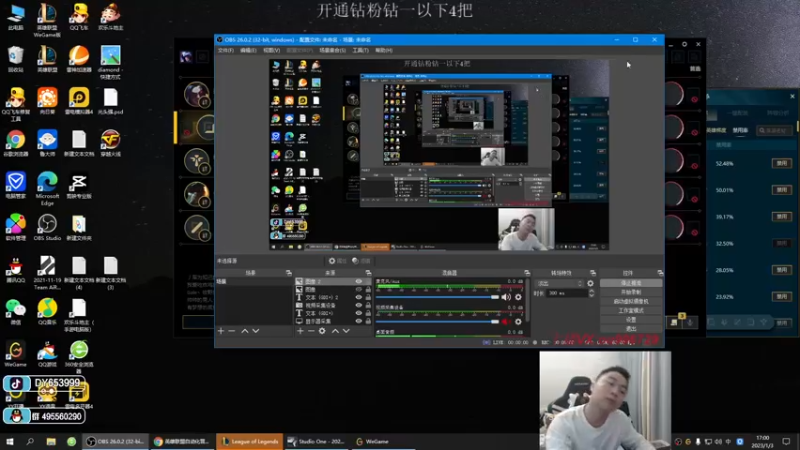Open the scene transition type dropdown
The width and height of the screenshot is (800, 450).
[559, 283]
